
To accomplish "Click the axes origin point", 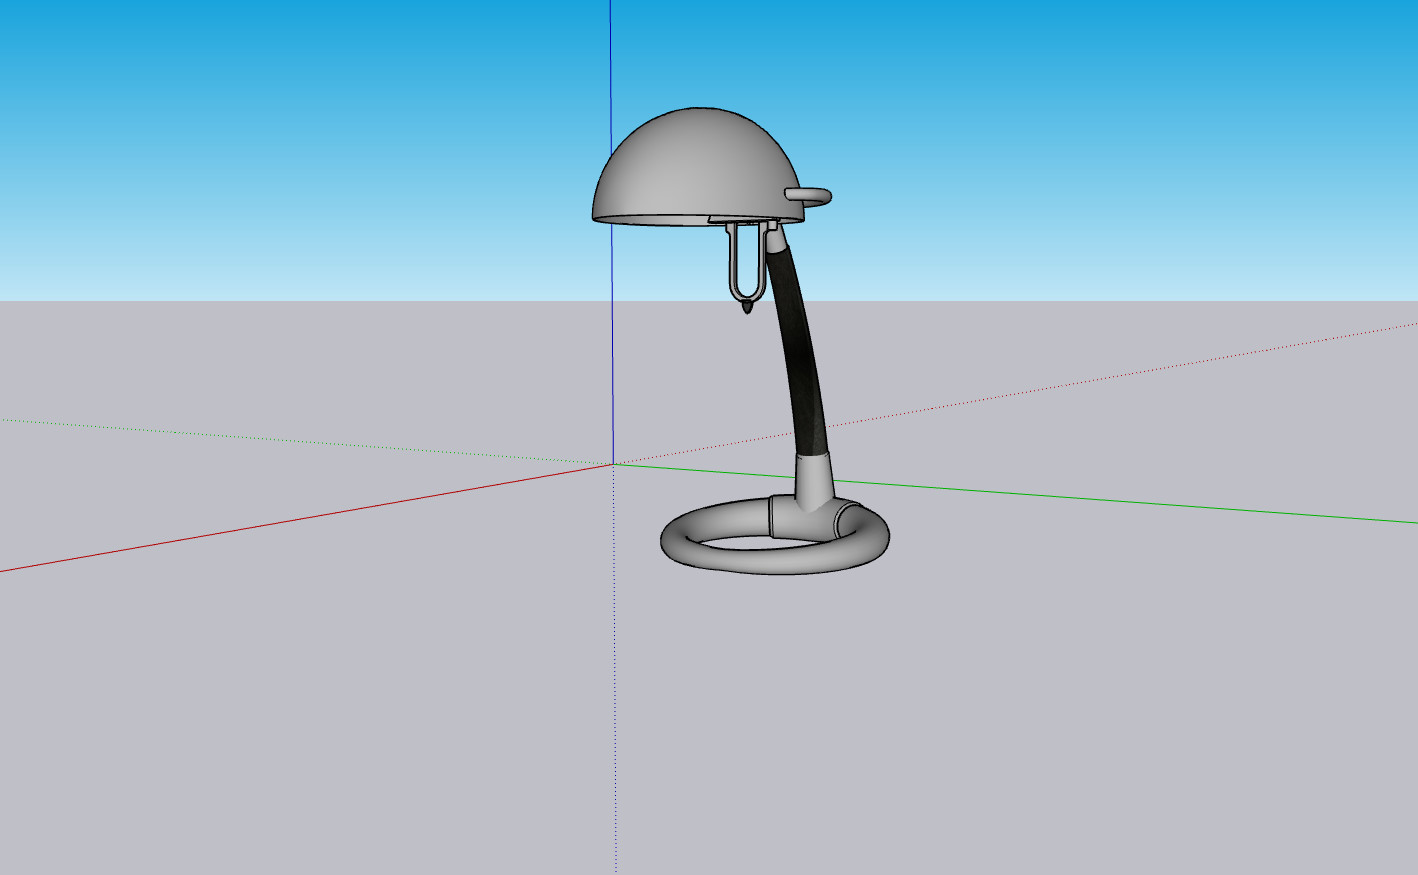I will (613, 464).
